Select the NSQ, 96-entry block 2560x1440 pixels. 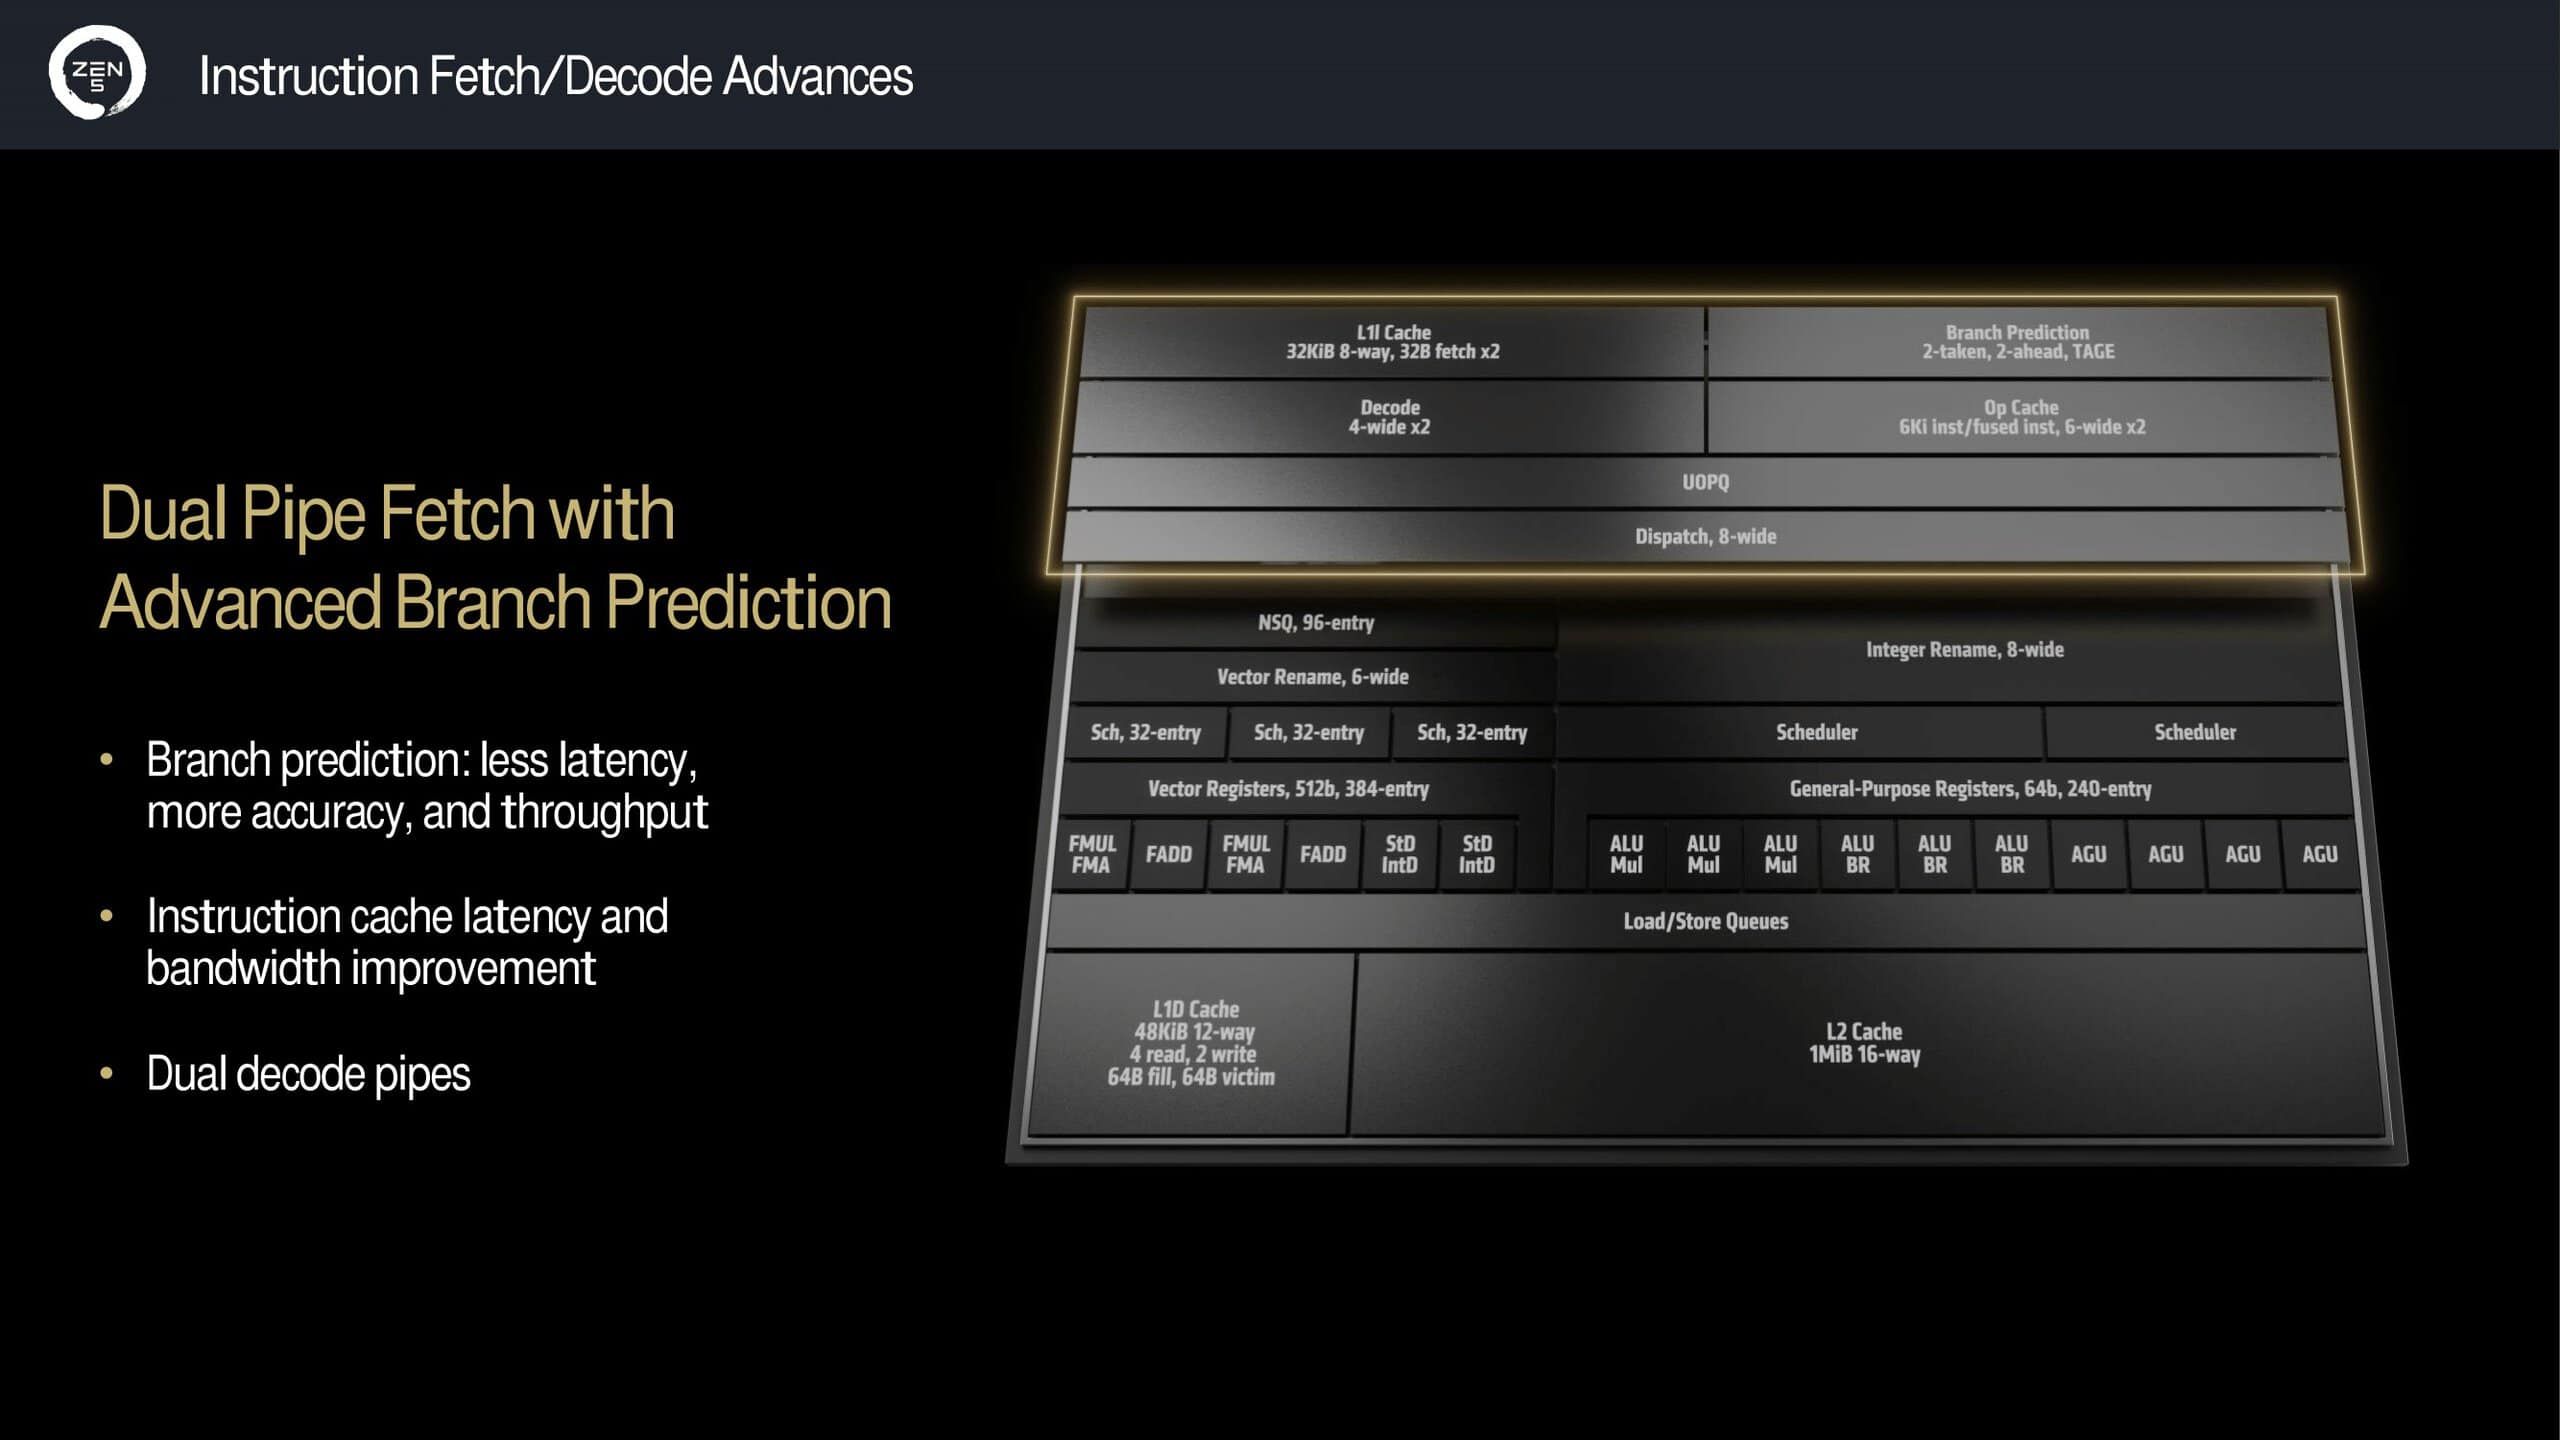coord(1315,623)
